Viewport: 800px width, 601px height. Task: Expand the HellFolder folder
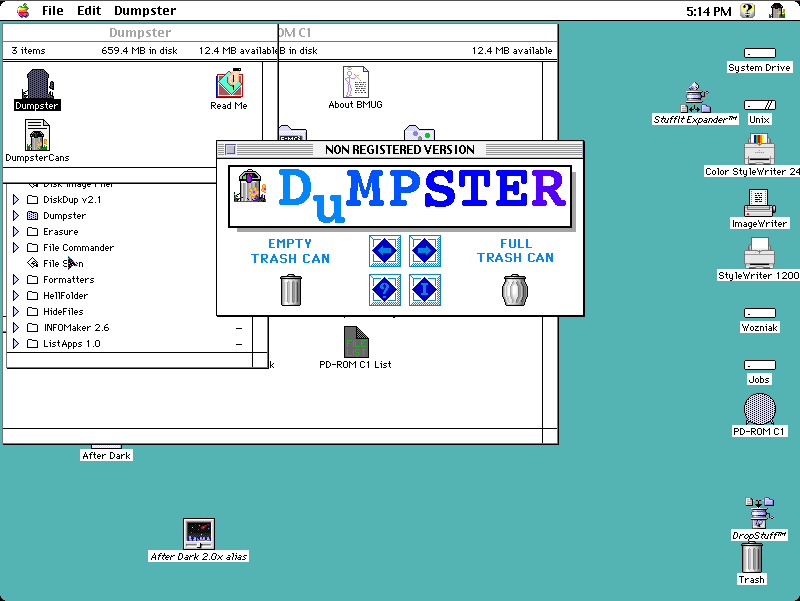click(16, 295)
